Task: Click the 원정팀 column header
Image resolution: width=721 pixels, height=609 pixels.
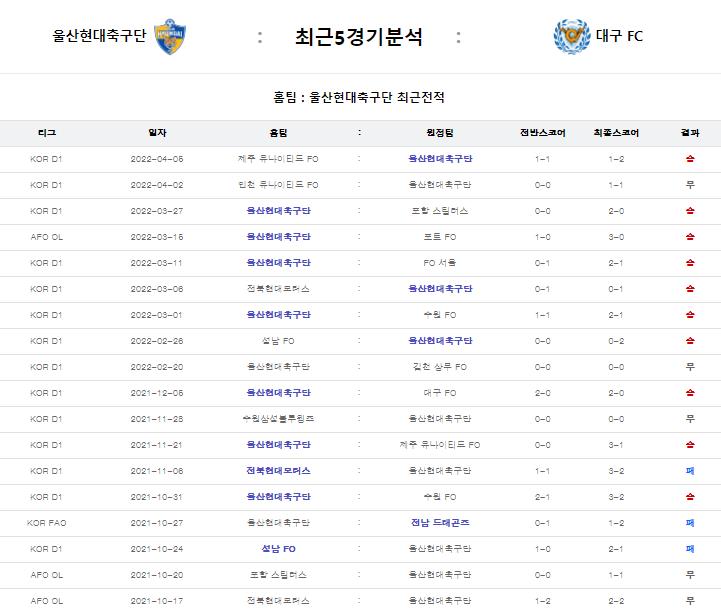Action: pyautogui.click(x=440, y=133)
